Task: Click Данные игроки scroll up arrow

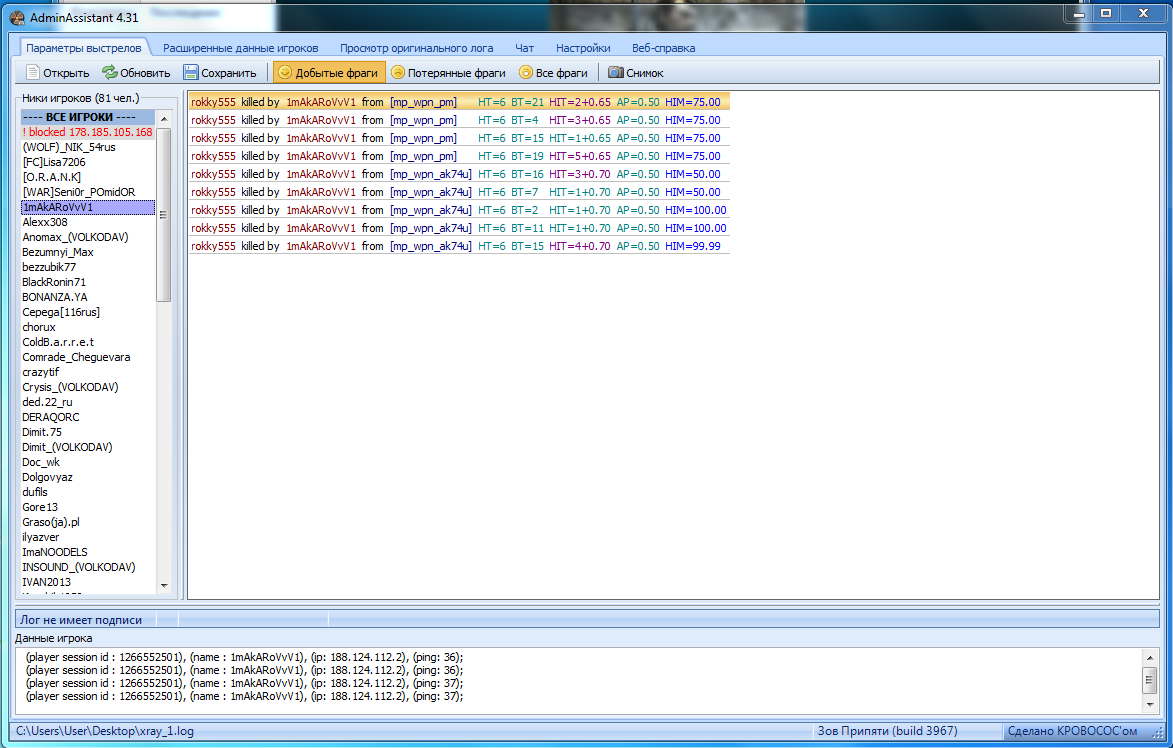Action: click(x=1150, y=657)
